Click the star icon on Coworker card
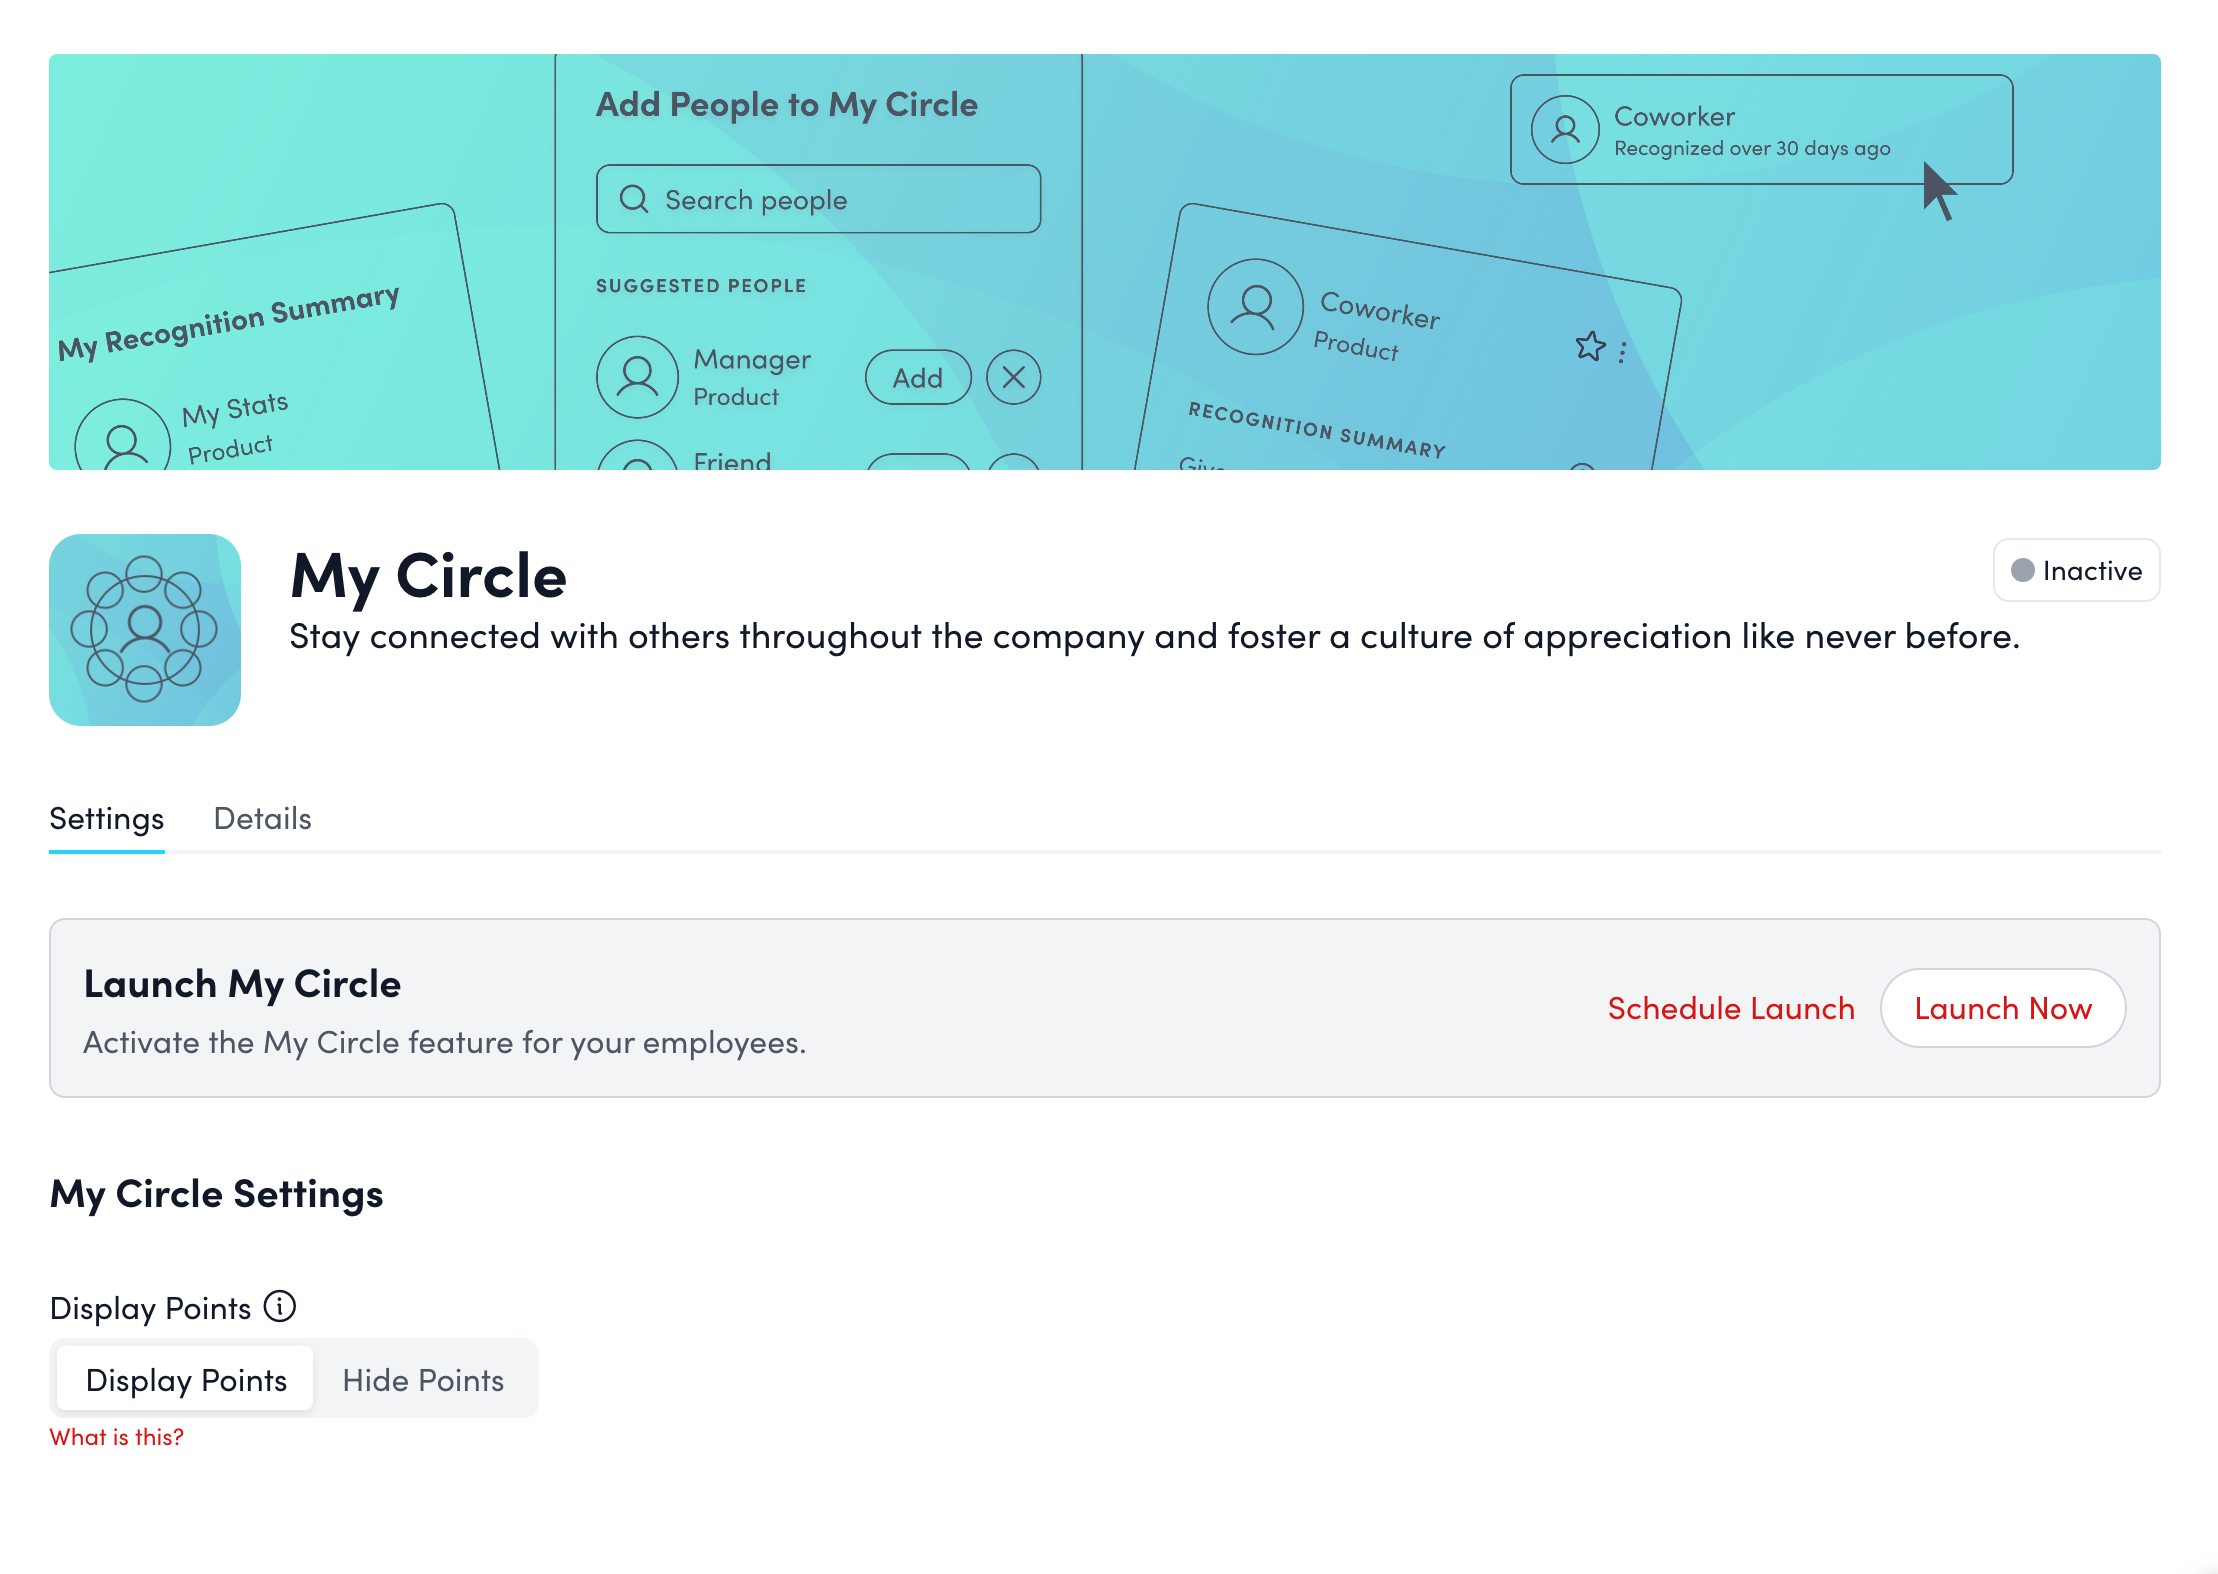Viewport: 2218px width, 1574px height. pos(1590,346)
